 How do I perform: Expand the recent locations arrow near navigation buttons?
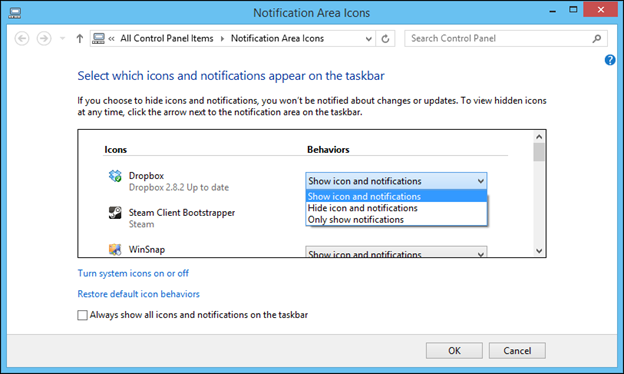tap(62, 39)
